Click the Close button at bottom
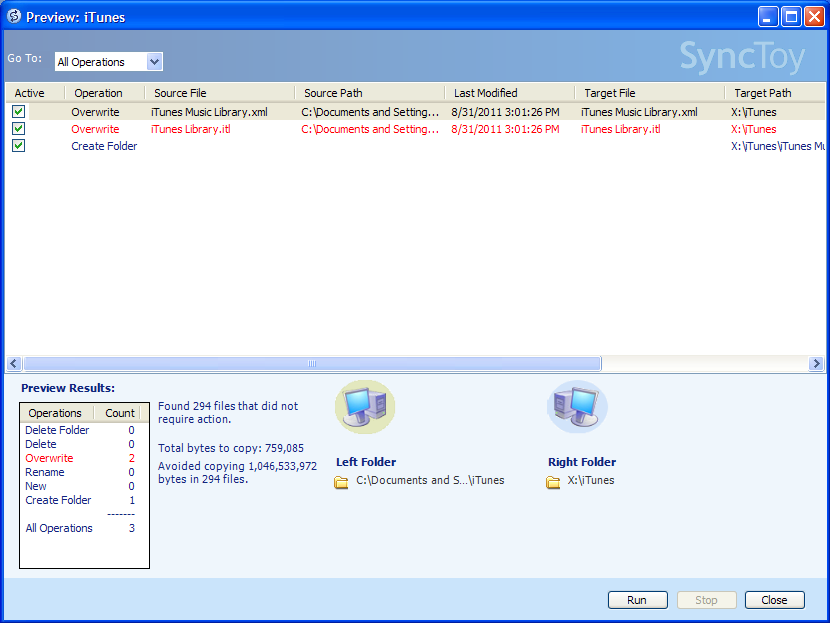 point(774,600)
